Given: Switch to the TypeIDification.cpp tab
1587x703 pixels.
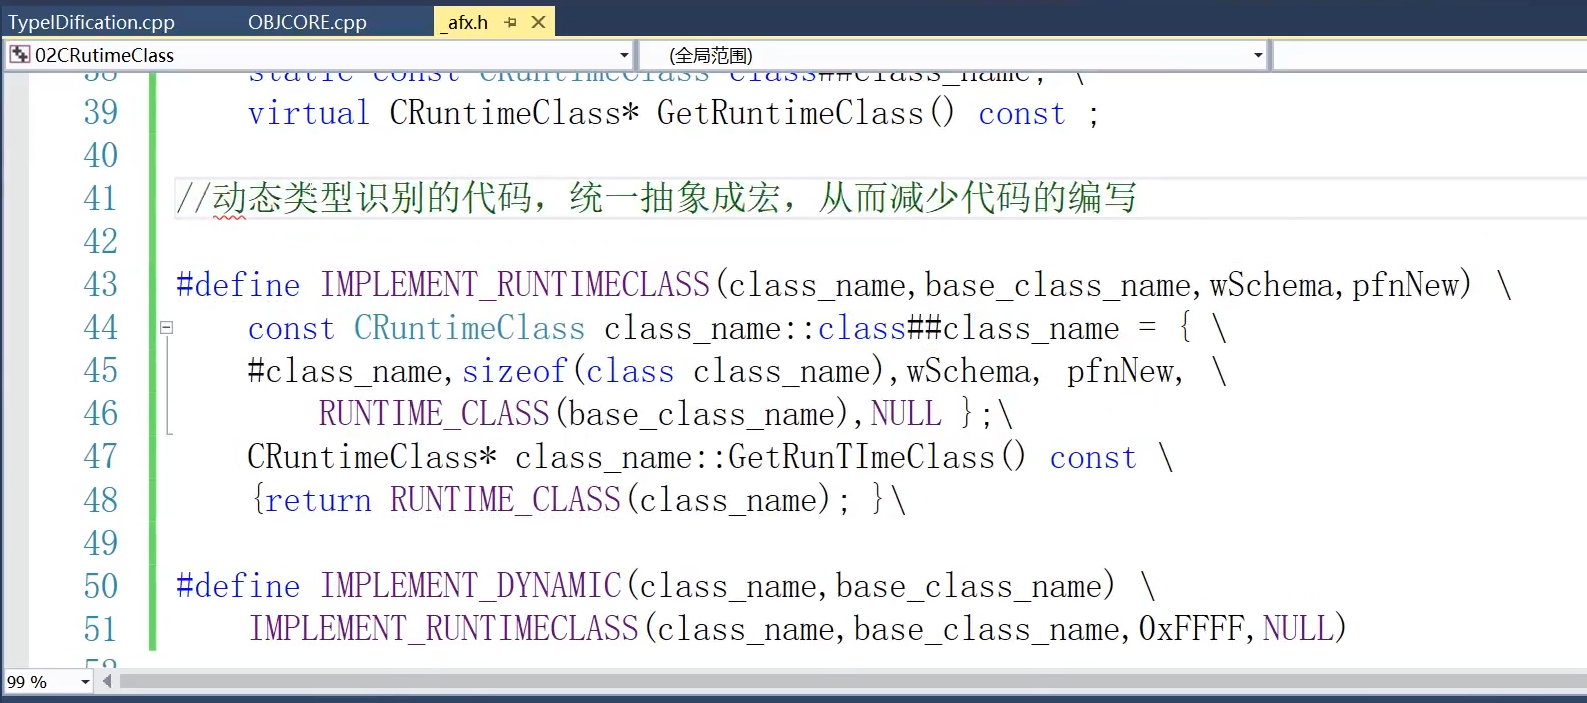Looking at the screenshot, I should pos(92,22).
